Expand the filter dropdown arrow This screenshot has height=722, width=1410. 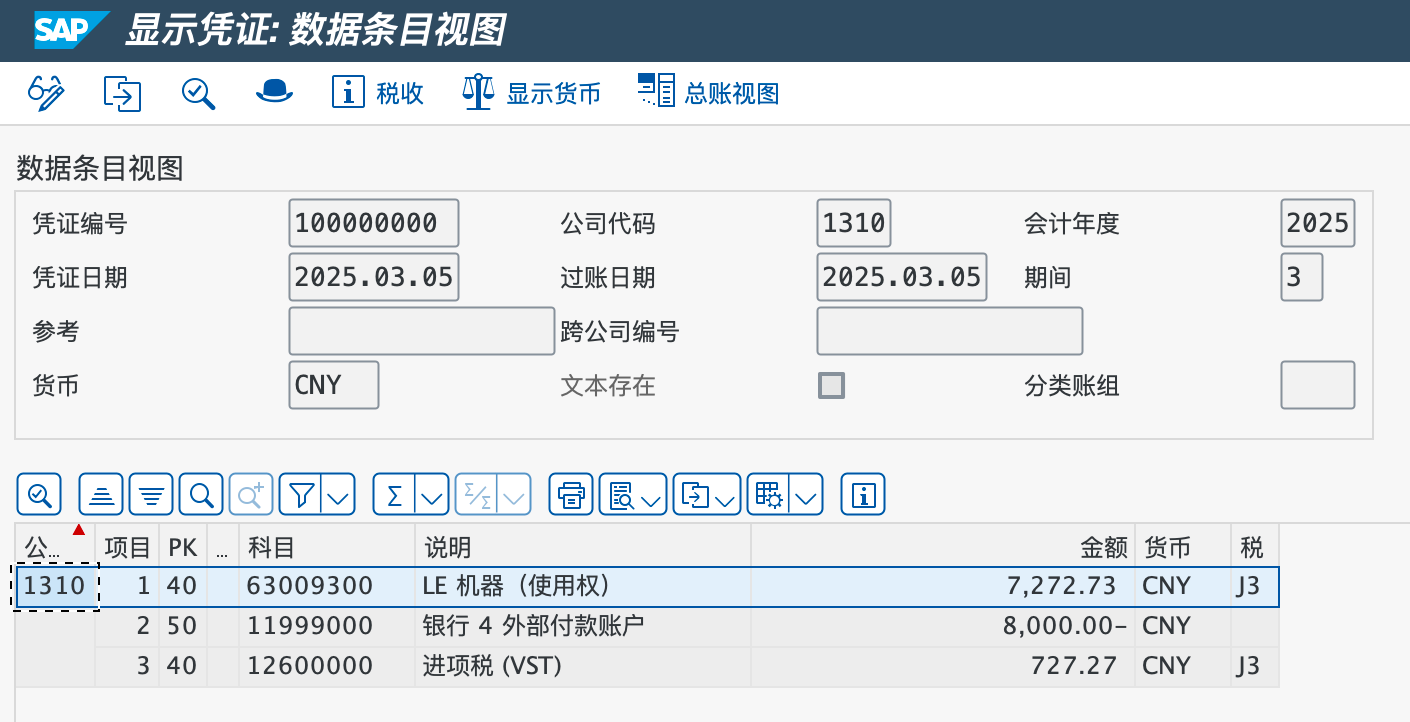tap(340, 495)
